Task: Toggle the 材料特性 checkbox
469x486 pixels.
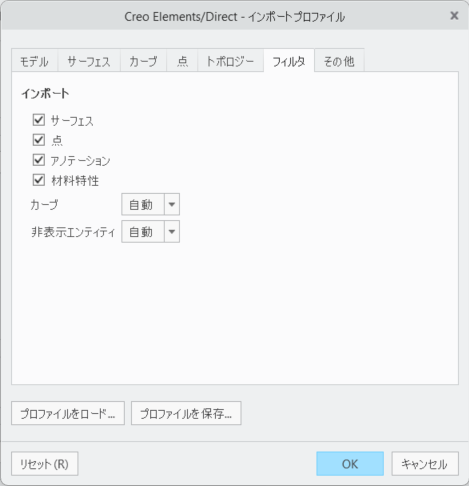Action: (39, 180)
